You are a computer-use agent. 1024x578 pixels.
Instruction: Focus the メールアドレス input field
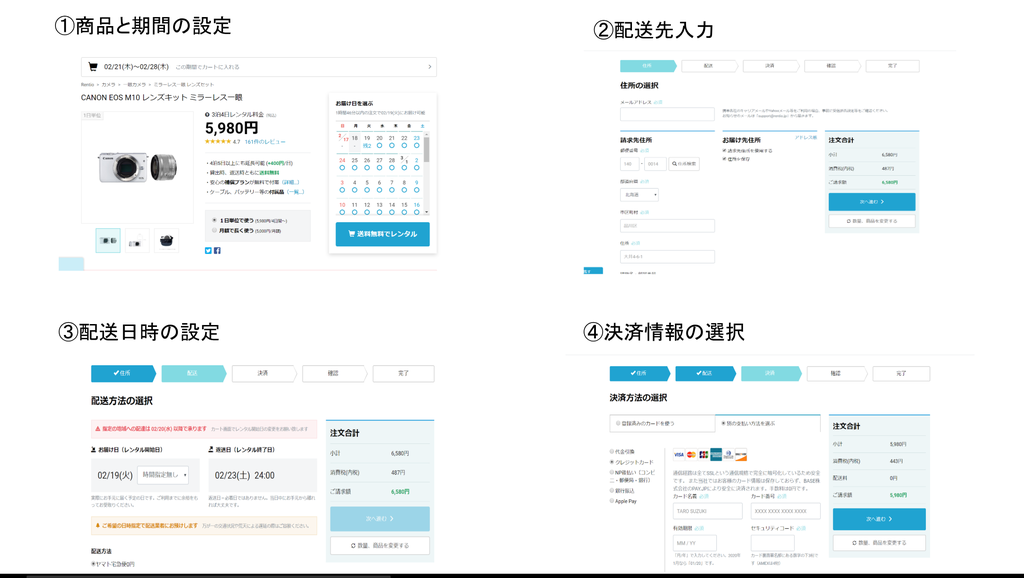(x=667, y=114)
